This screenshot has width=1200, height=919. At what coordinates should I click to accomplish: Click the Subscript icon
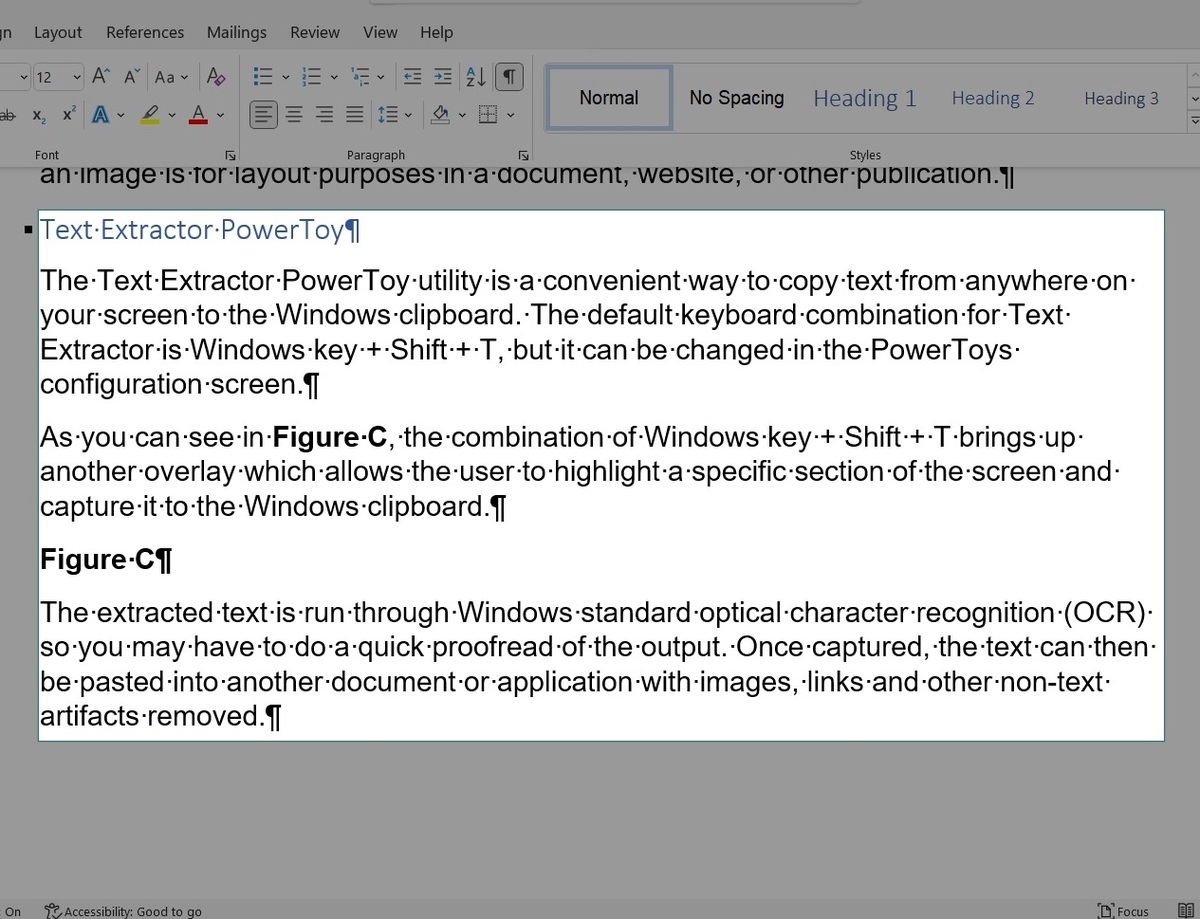point(37,114)
